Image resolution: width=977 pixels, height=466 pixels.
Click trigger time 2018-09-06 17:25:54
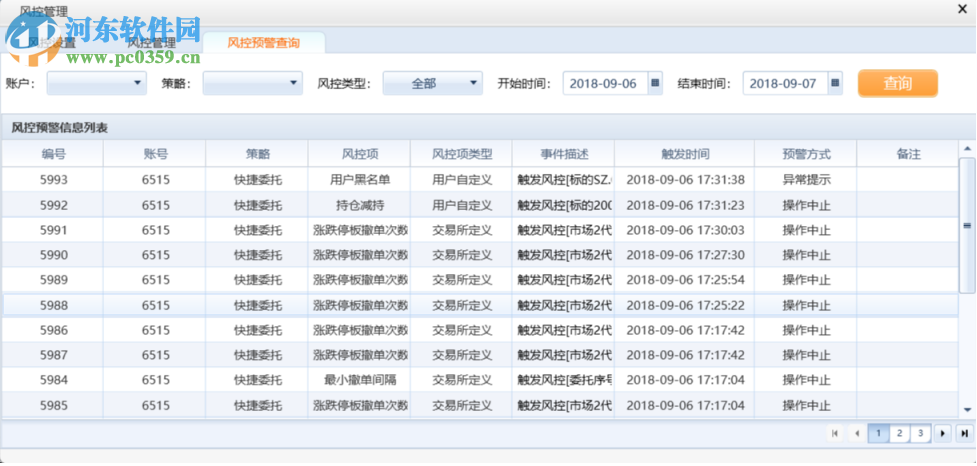(685, 280)
